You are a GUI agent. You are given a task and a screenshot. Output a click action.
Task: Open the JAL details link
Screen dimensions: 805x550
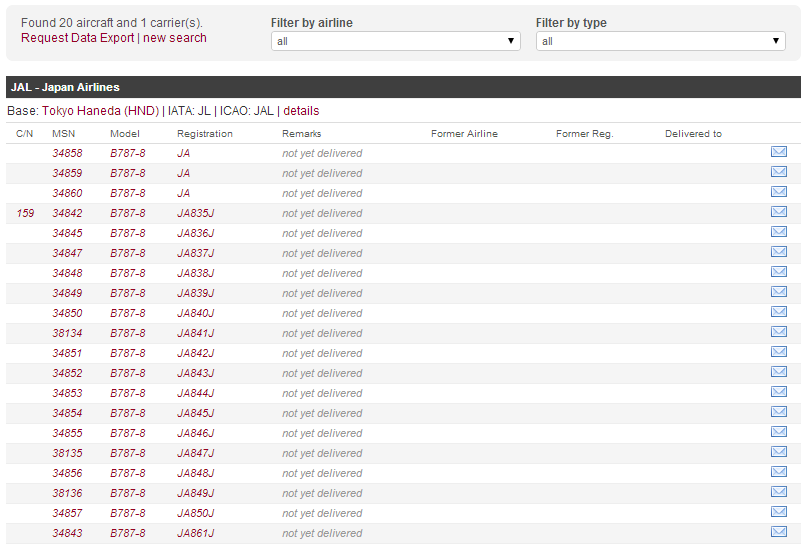coord(301,110)
